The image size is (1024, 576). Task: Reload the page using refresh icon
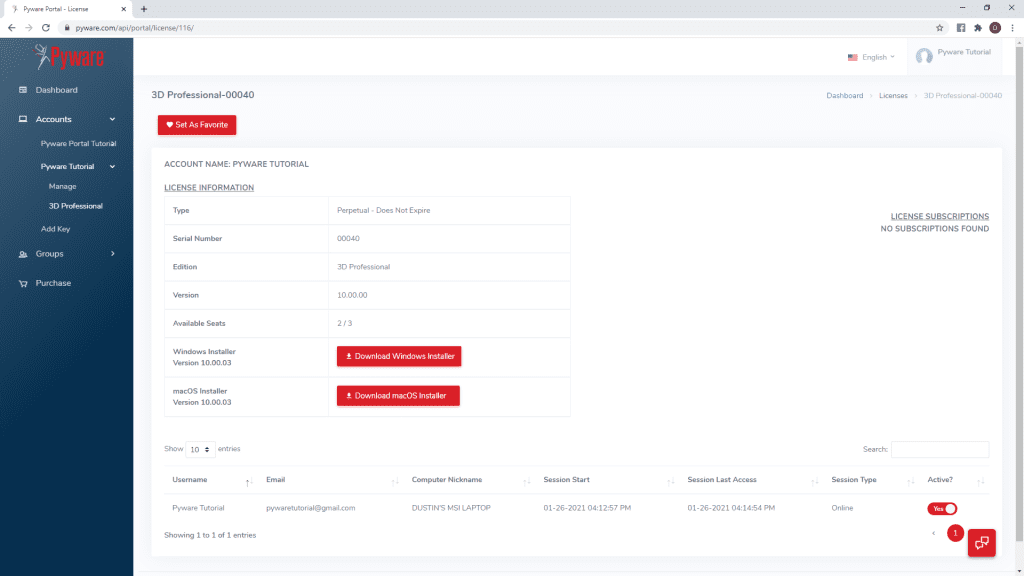[x=47, y=27]
